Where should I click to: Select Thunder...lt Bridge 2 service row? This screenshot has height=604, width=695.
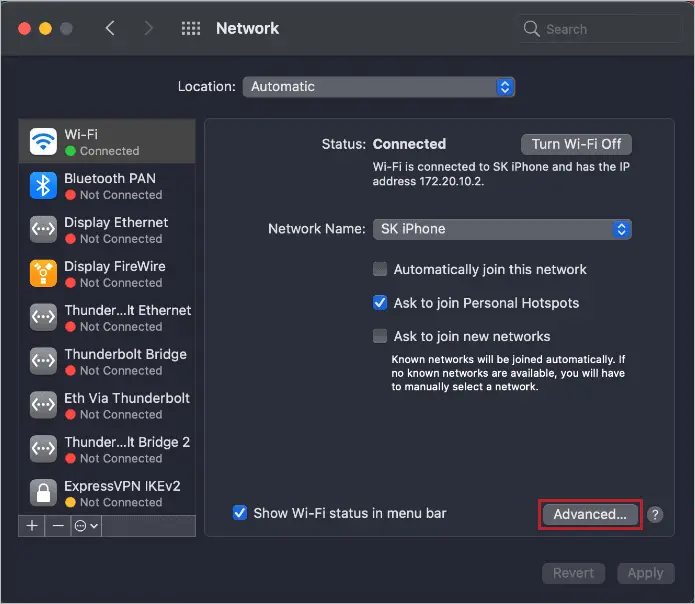pos(107,449)
